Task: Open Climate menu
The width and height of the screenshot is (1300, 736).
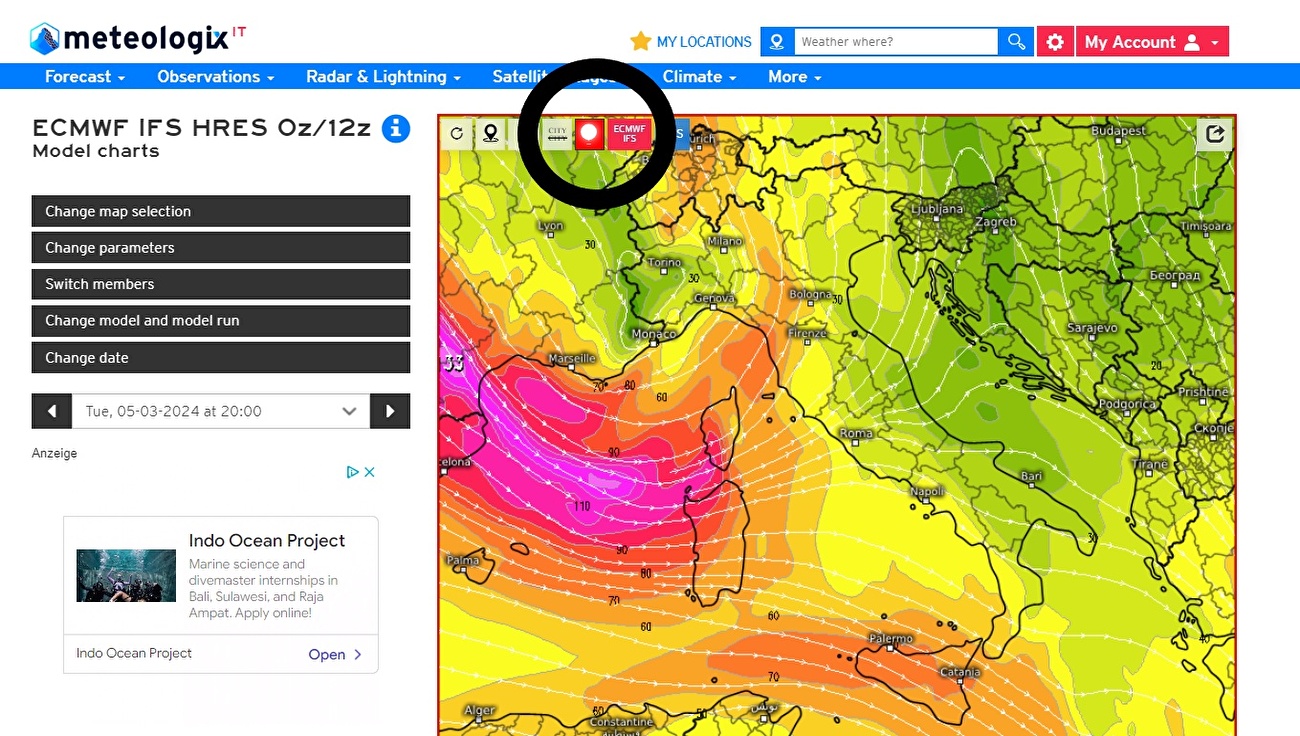Action: [x=699, y=76]
